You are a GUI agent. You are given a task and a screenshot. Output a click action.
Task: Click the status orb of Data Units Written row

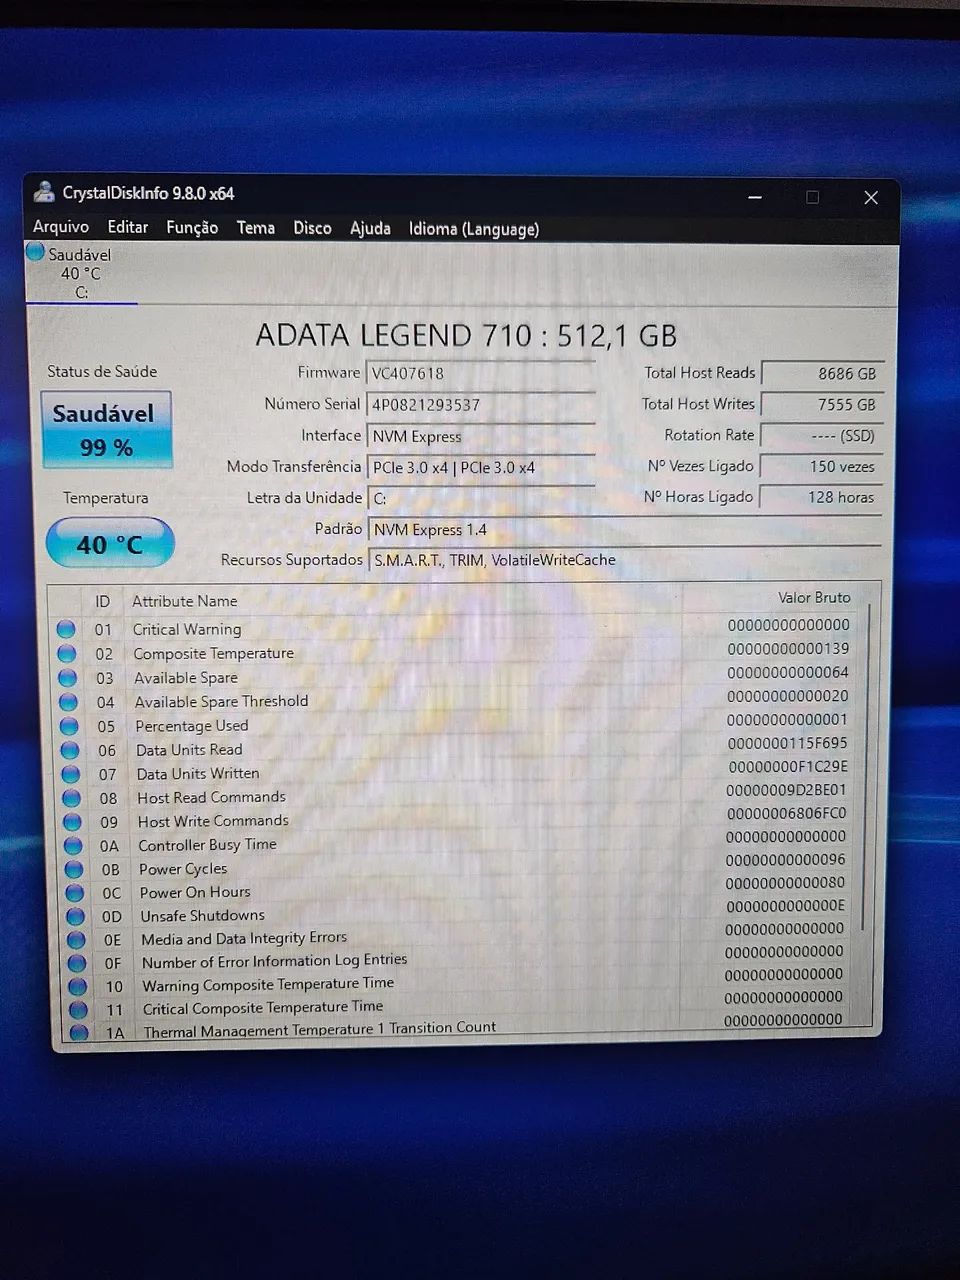click(71, 774)
